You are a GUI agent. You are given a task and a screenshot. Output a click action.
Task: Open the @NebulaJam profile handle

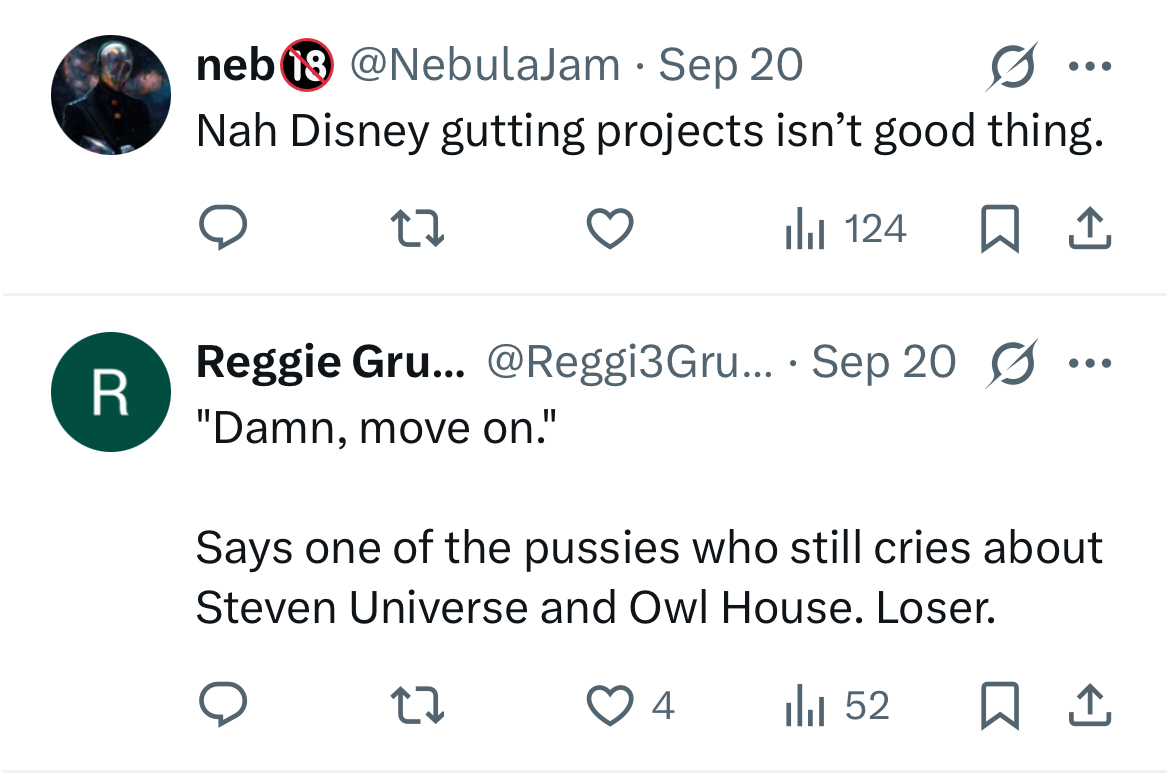point(485,65)
